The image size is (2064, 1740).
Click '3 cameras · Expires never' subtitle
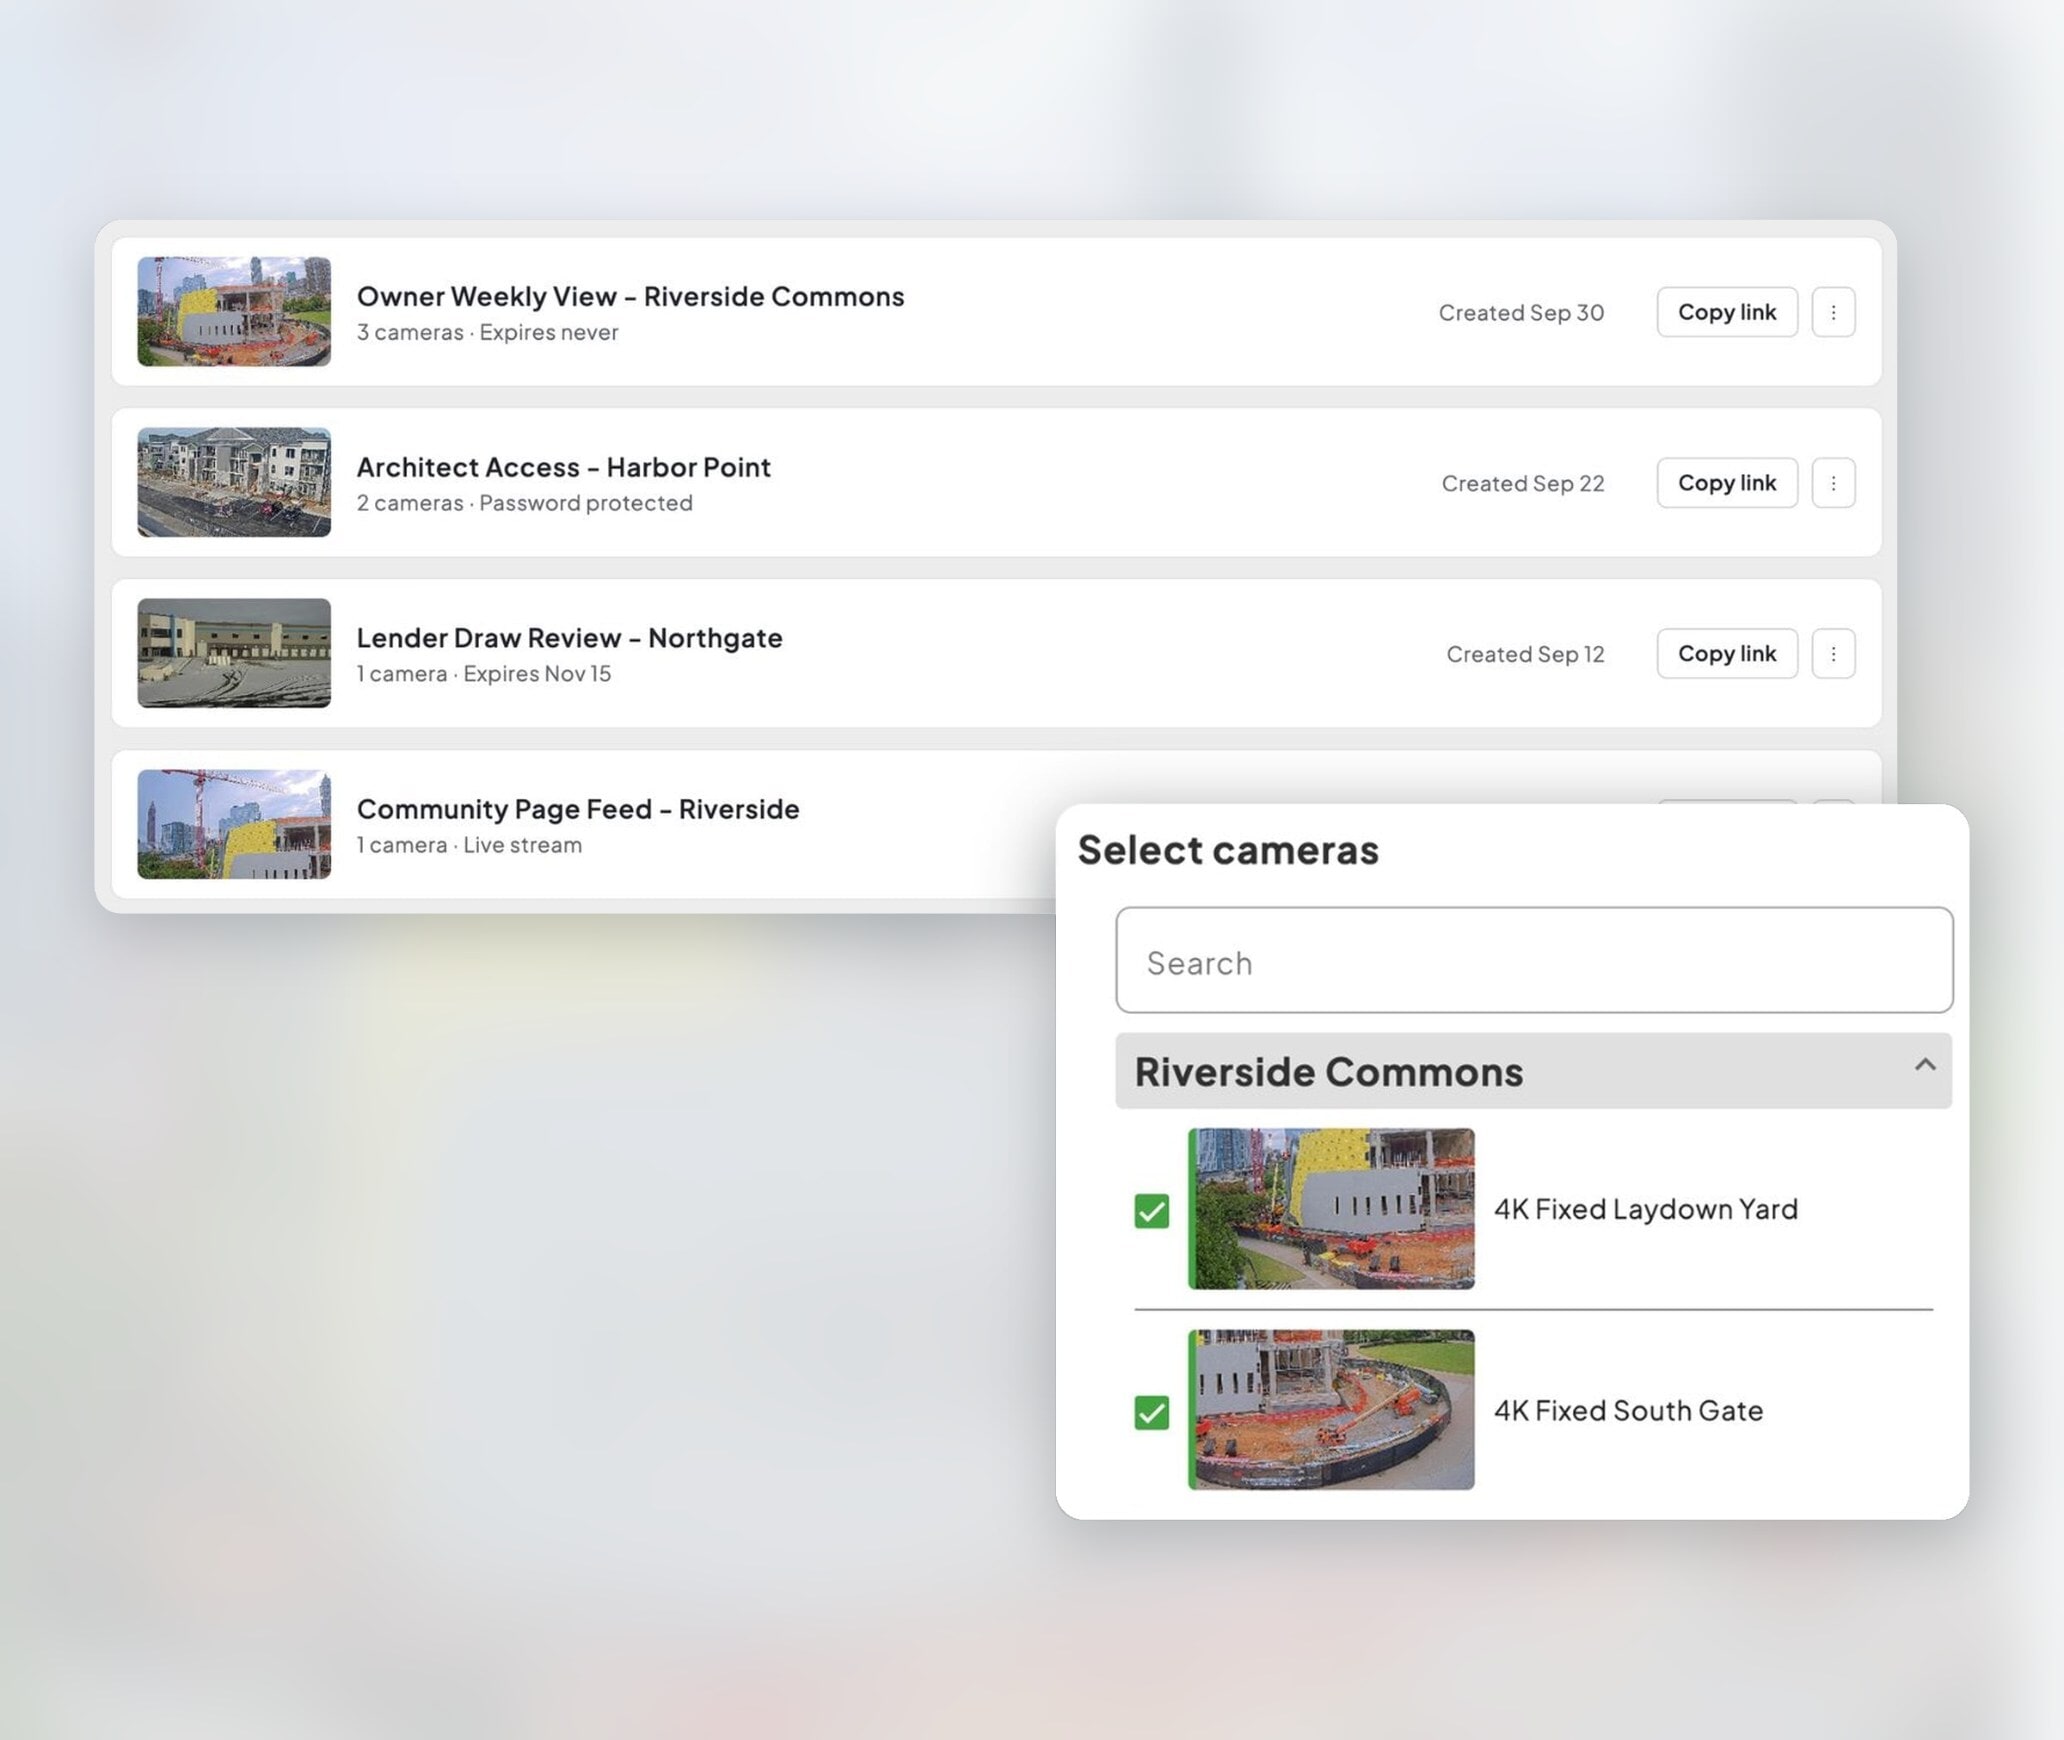488,333
